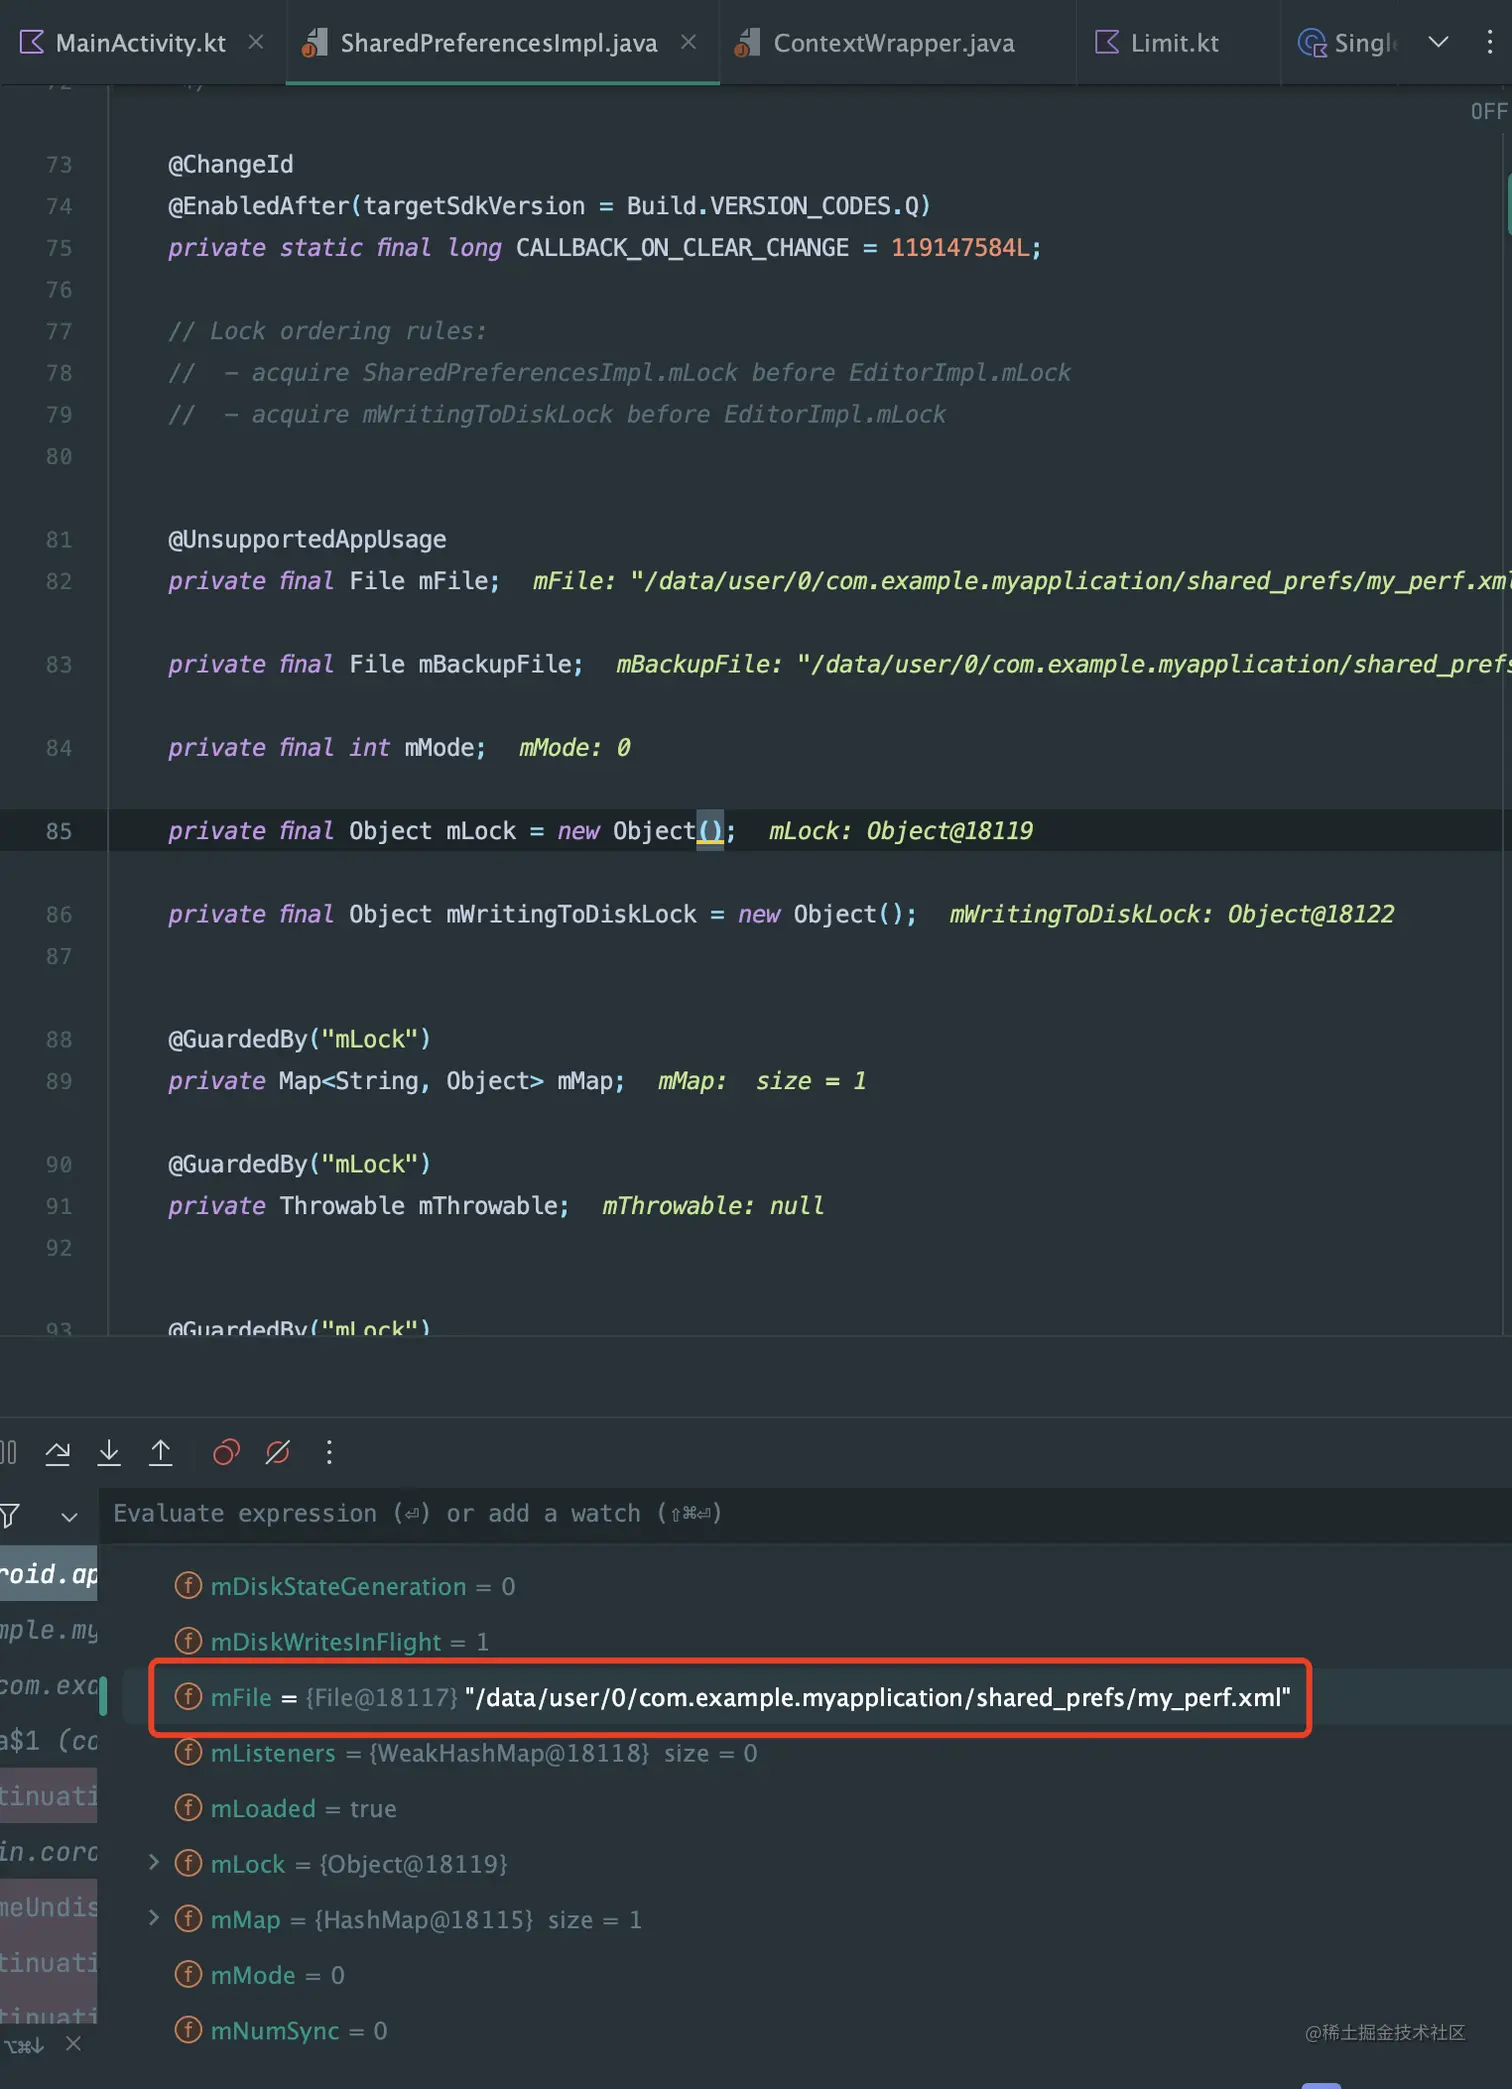
Task: Click the mBackupFile field declaration
Action: pyautogui.click(x=375, y=664)
